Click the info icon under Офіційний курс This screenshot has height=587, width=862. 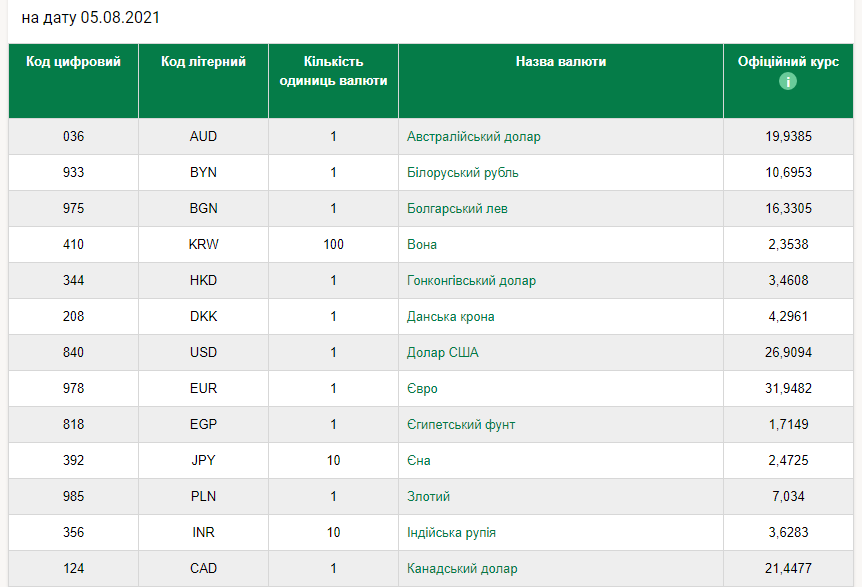788,81
